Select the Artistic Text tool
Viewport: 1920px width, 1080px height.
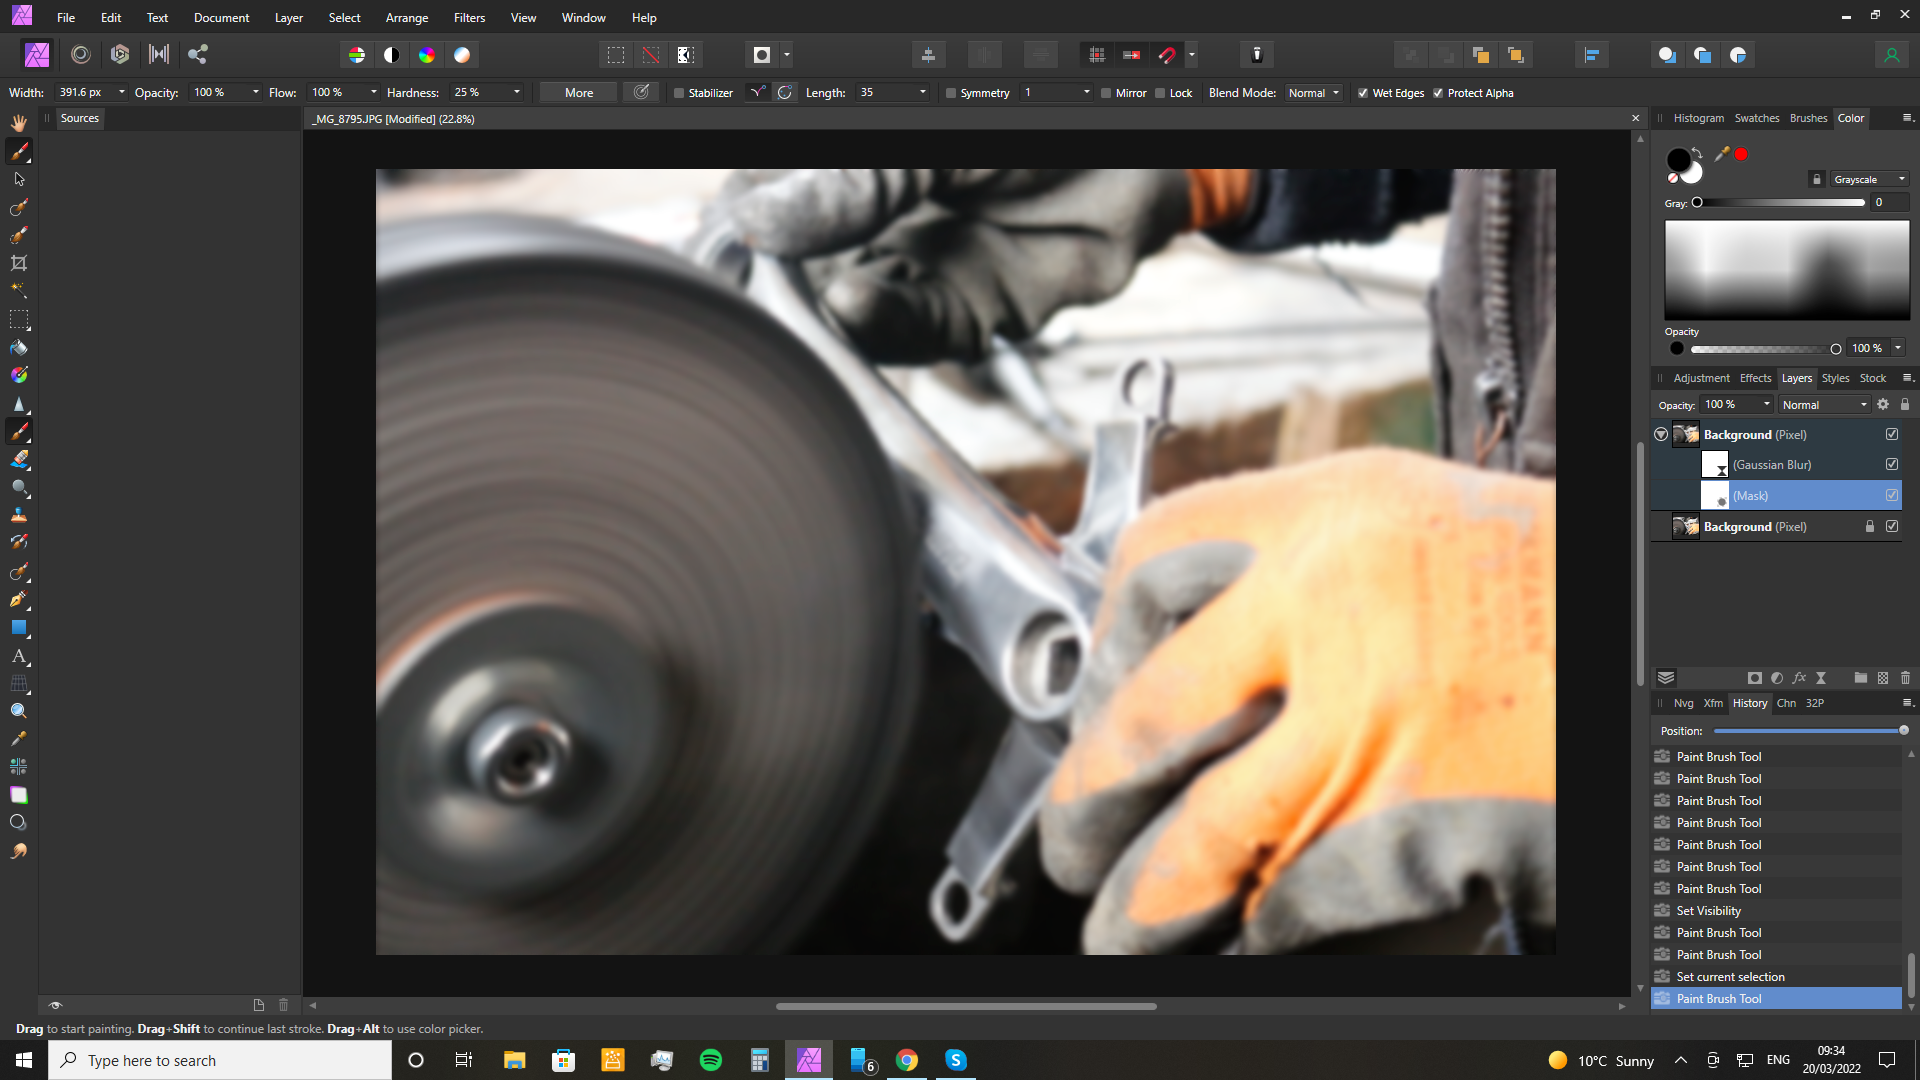pyautogui.click(x=18, y=656)
